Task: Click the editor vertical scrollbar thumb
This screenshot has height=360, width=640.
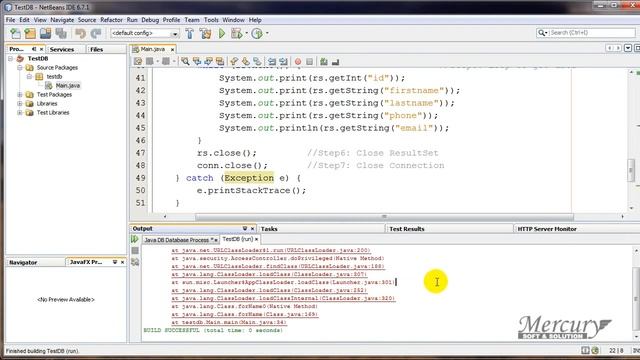Action: [631, 170]
